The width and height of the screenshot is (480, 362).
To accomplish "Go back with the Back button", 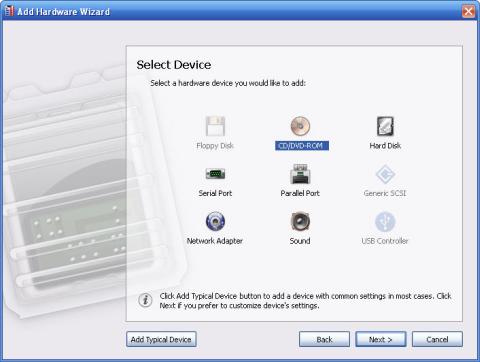I will tap(324, 339).
